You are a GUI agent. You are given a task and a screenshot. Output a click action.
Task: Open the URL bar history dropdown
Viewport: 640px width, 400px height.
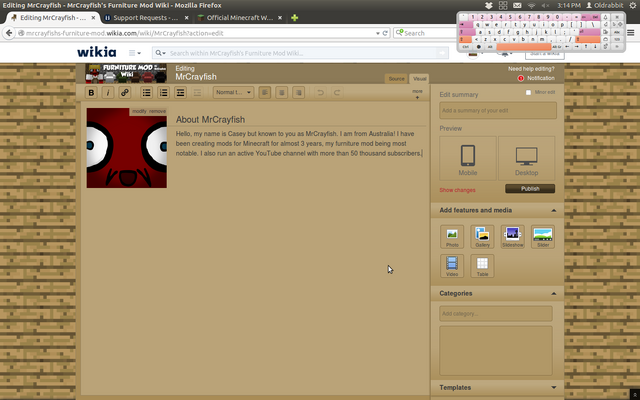pyautogui.click(x=378, y=33)
